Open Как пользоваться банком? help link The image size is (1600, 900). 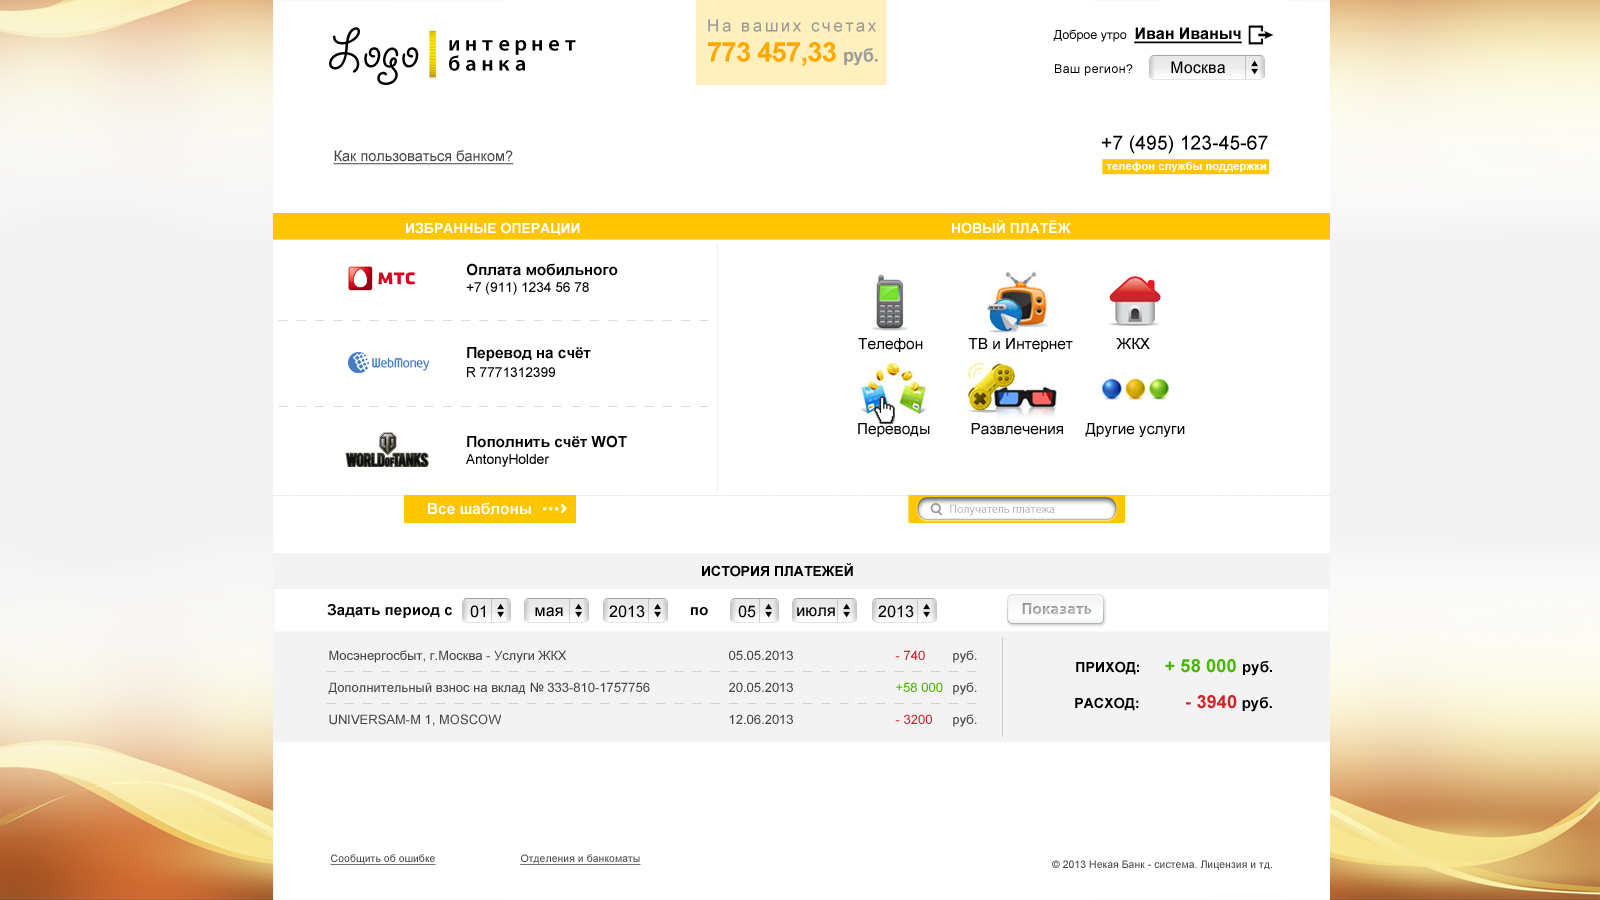point(422,156)
